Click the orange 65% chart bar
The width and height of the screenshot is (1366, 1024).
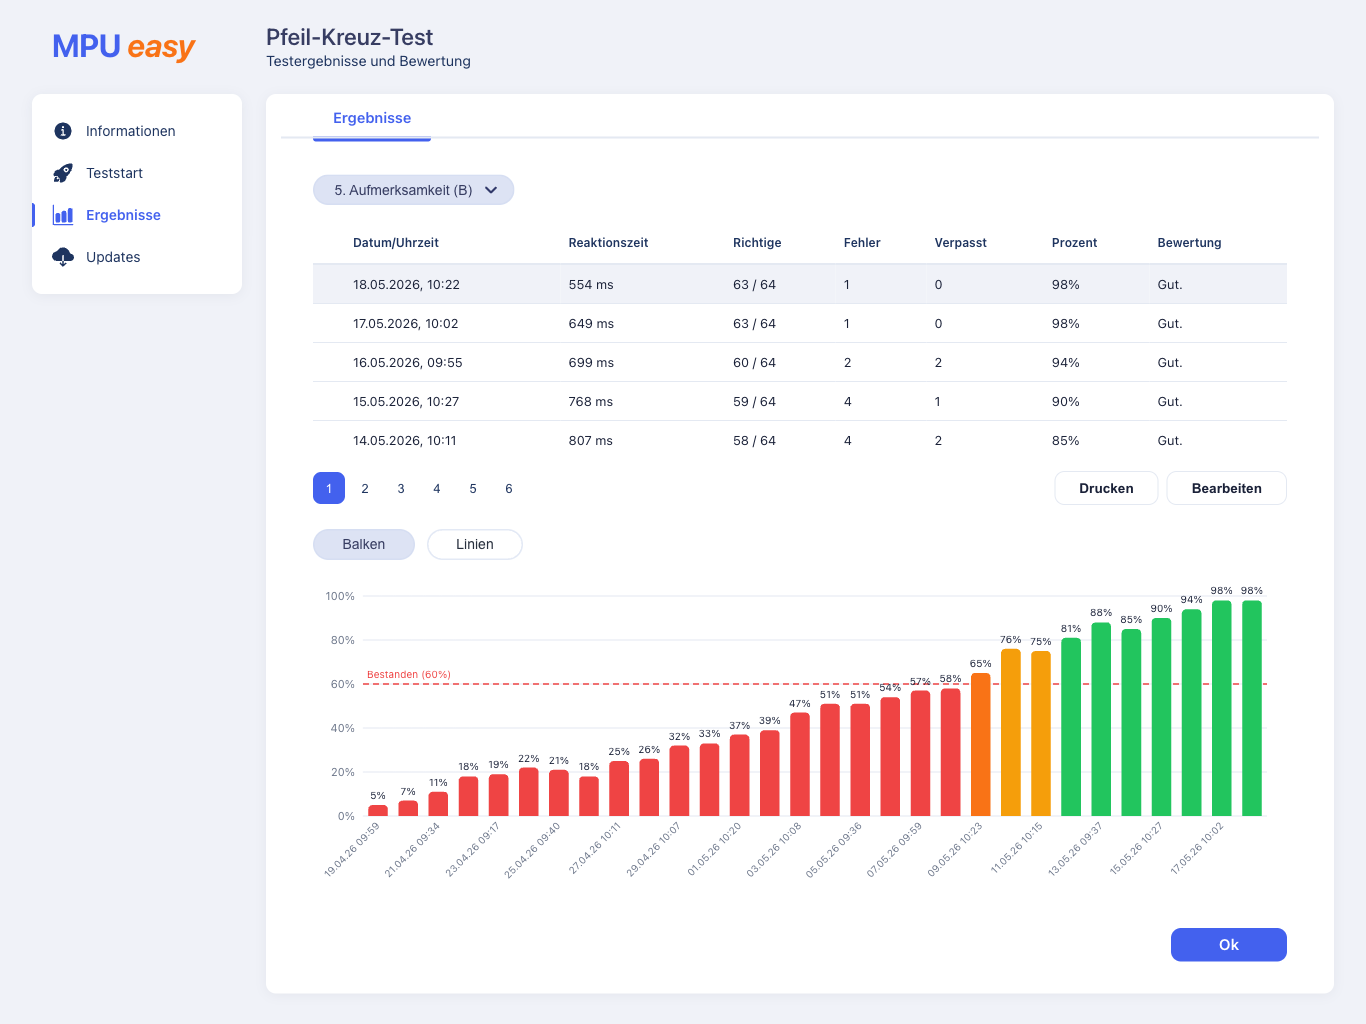click(981, 744)
